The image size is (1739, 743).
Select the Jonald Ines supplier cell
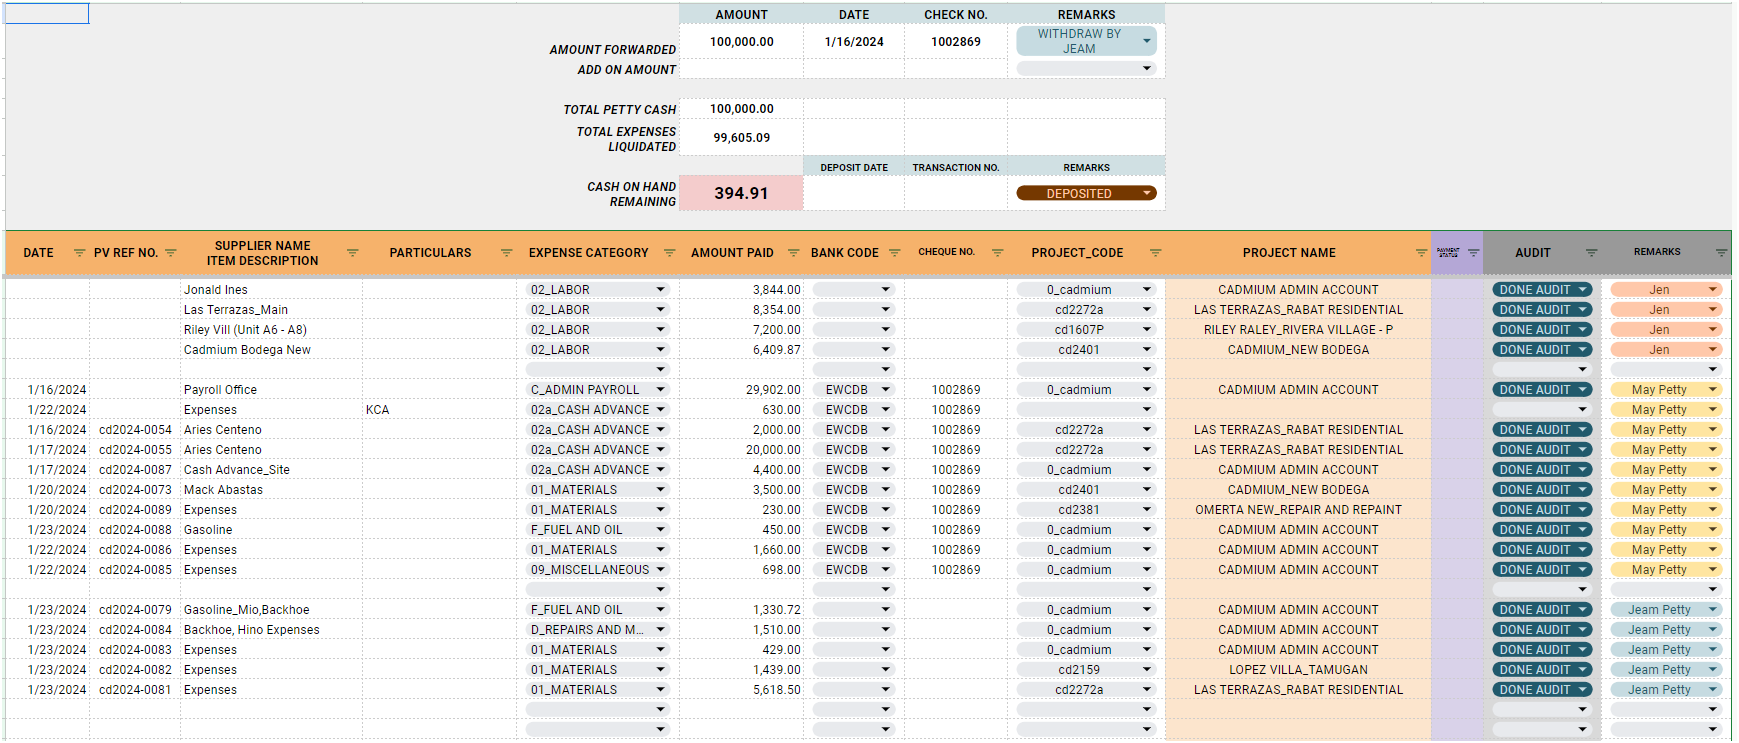pos(271,290)
